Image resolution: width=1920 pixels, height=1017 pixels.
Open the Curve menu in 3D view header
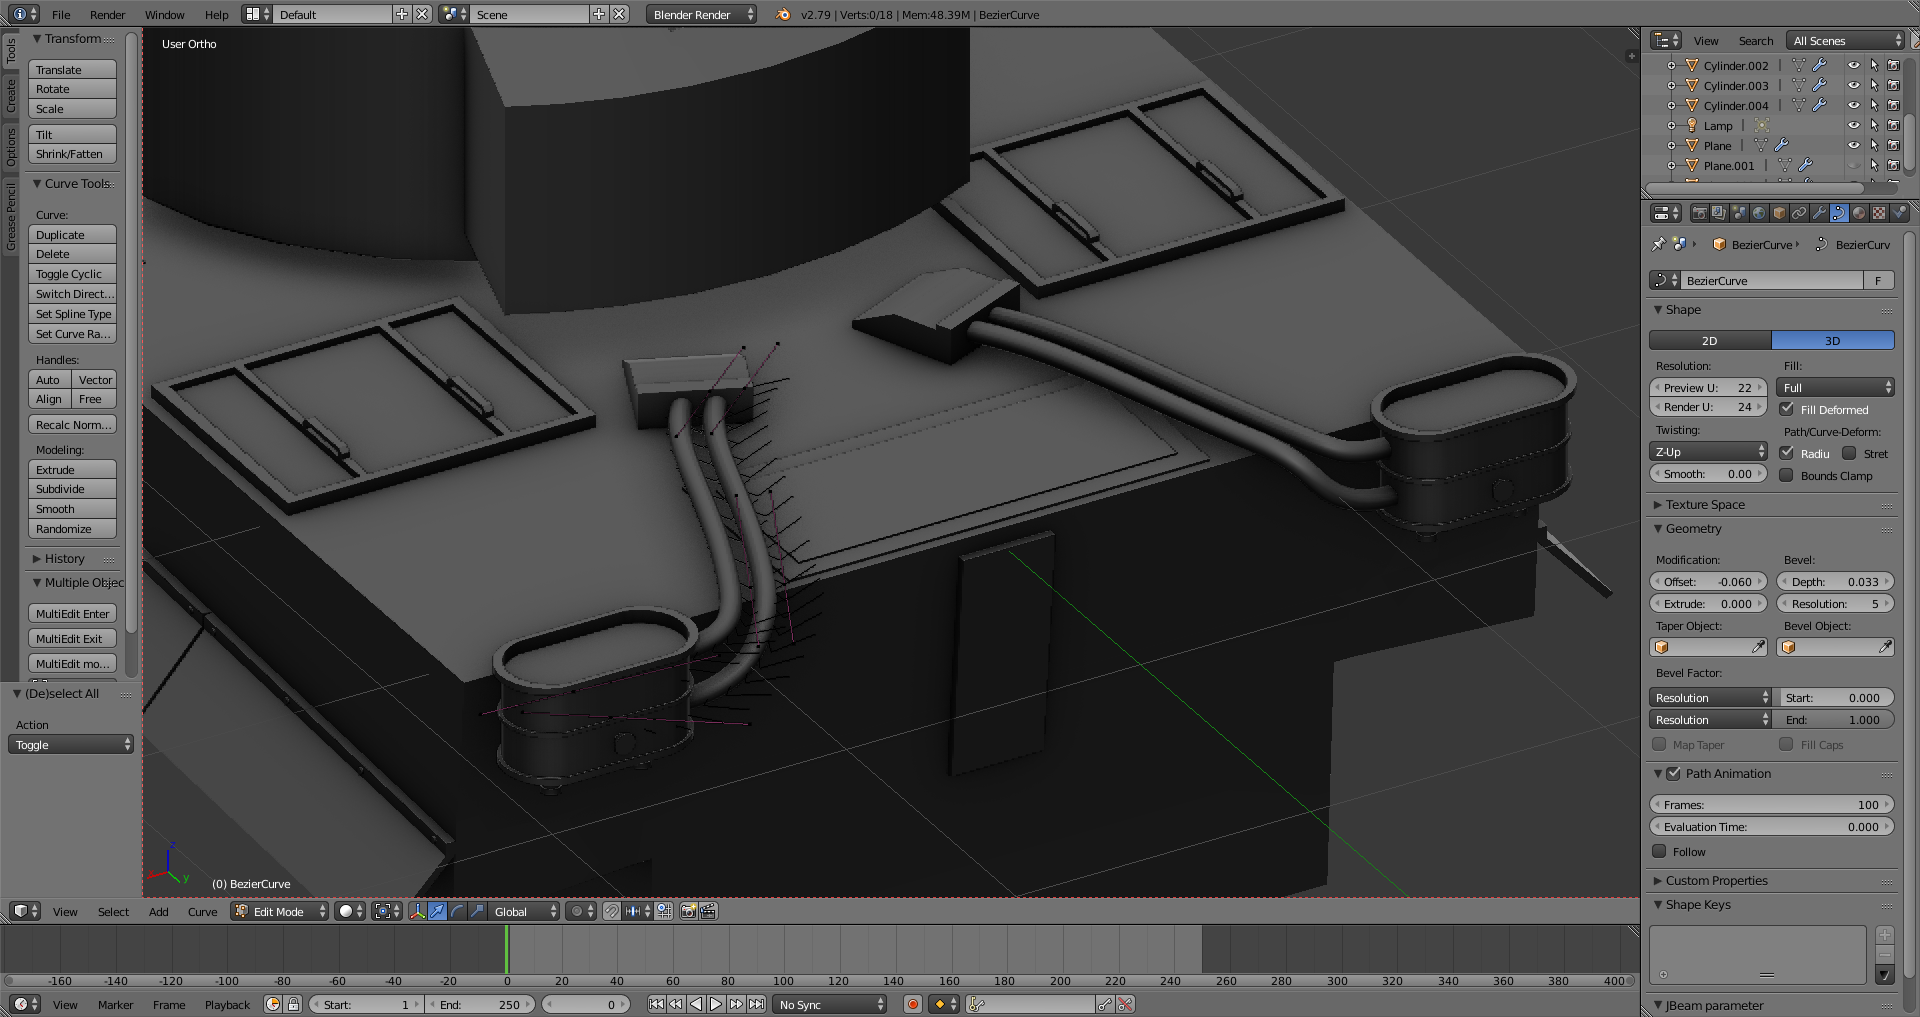pyautogui.click(x=202, y=912)
